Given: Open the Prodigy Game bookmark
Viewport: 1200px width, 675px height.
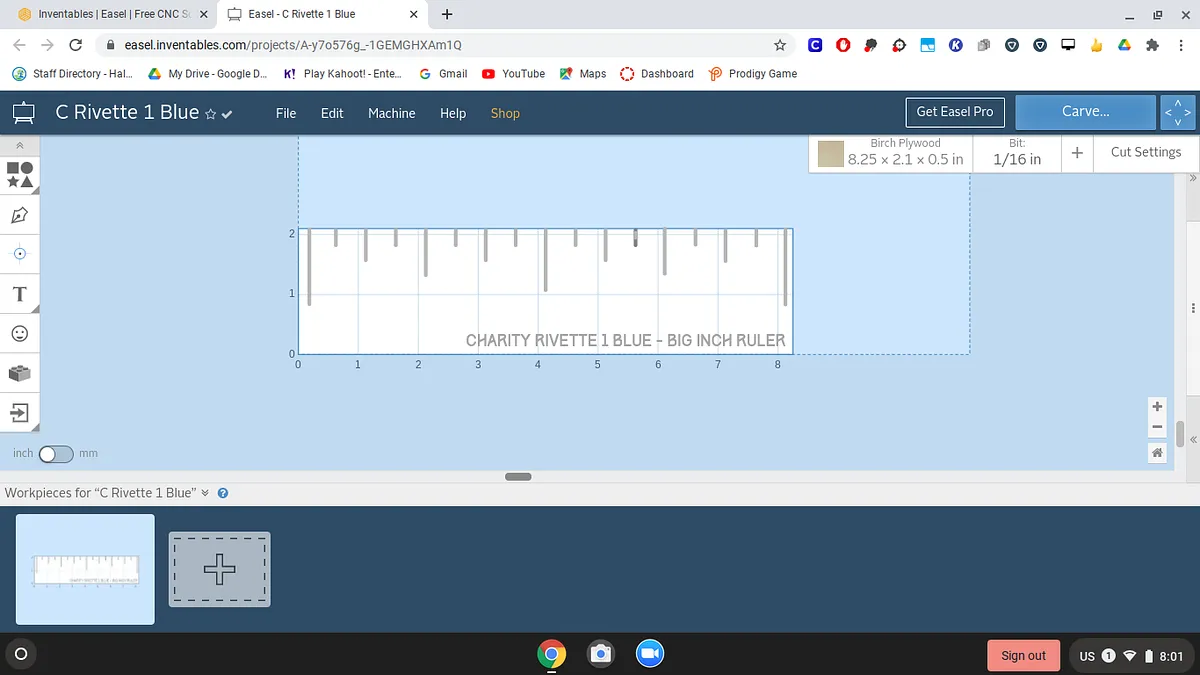Looking at the screenshot, I should click(753, 74).
